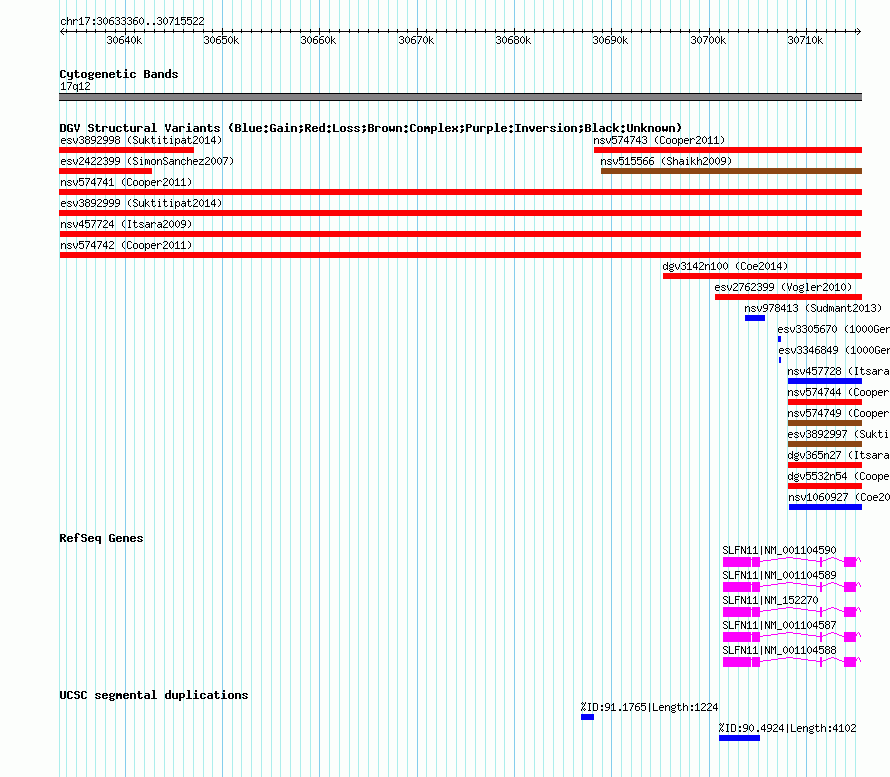890x777 pixels.
Task: Click the Cytogenetic Bands track title
Action: [119, 74]
